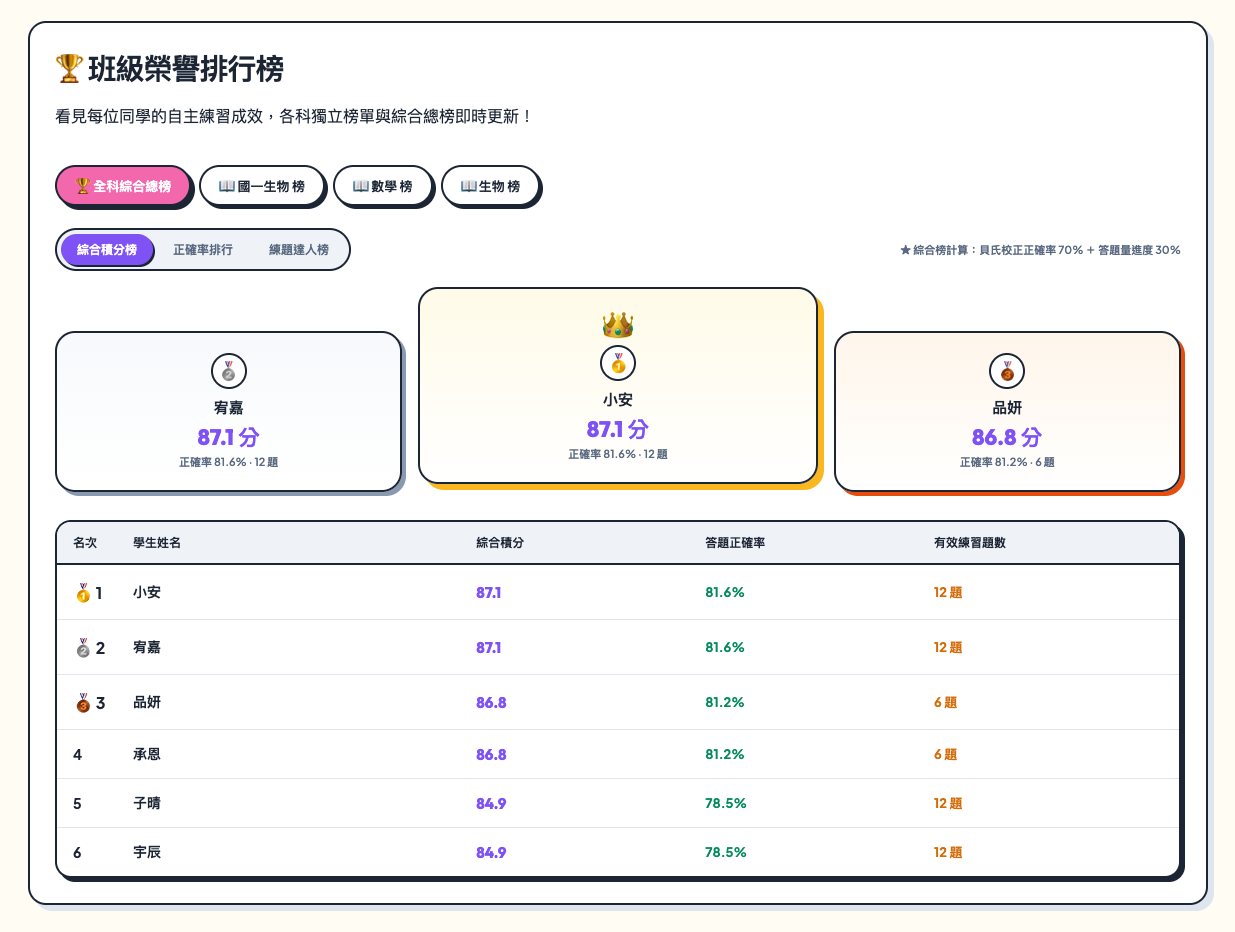Click the trophy icon beside 班級榮譽排行榜
The image size is (1235, 932).
pyautogui.click(x=69, y=69)
